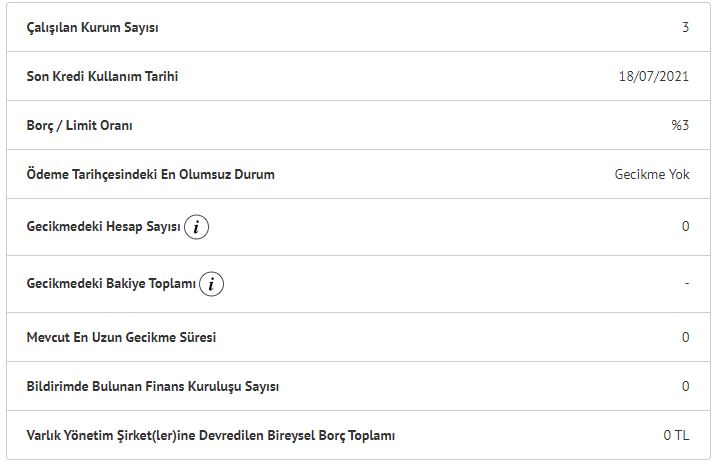Select the Gecikmedeki Hesap Sayısı label
Image resolution: width=712 pixels, height=474 pixels.
pyautogui.click(x=104, y=227)
